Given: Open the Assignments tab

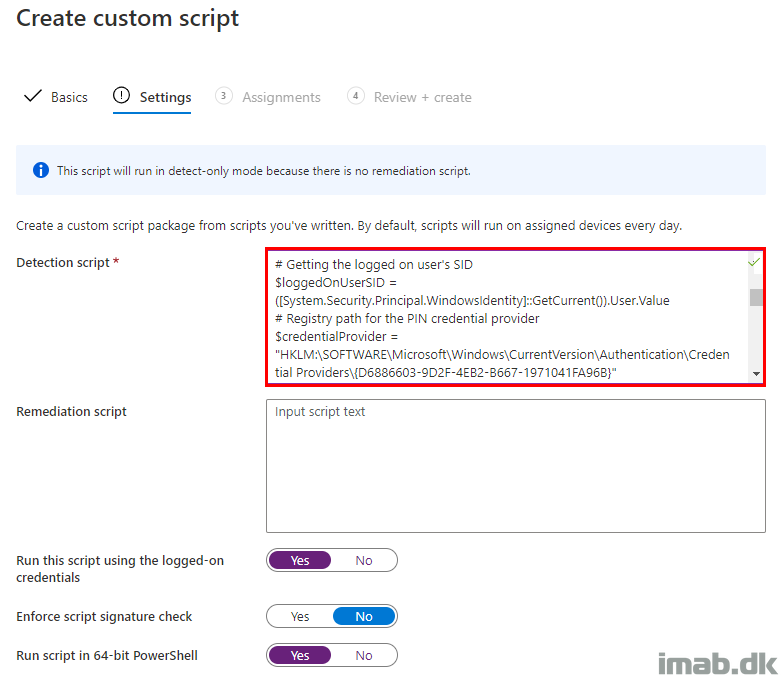Looking at the screenshot, I should [x=281, y=97].
